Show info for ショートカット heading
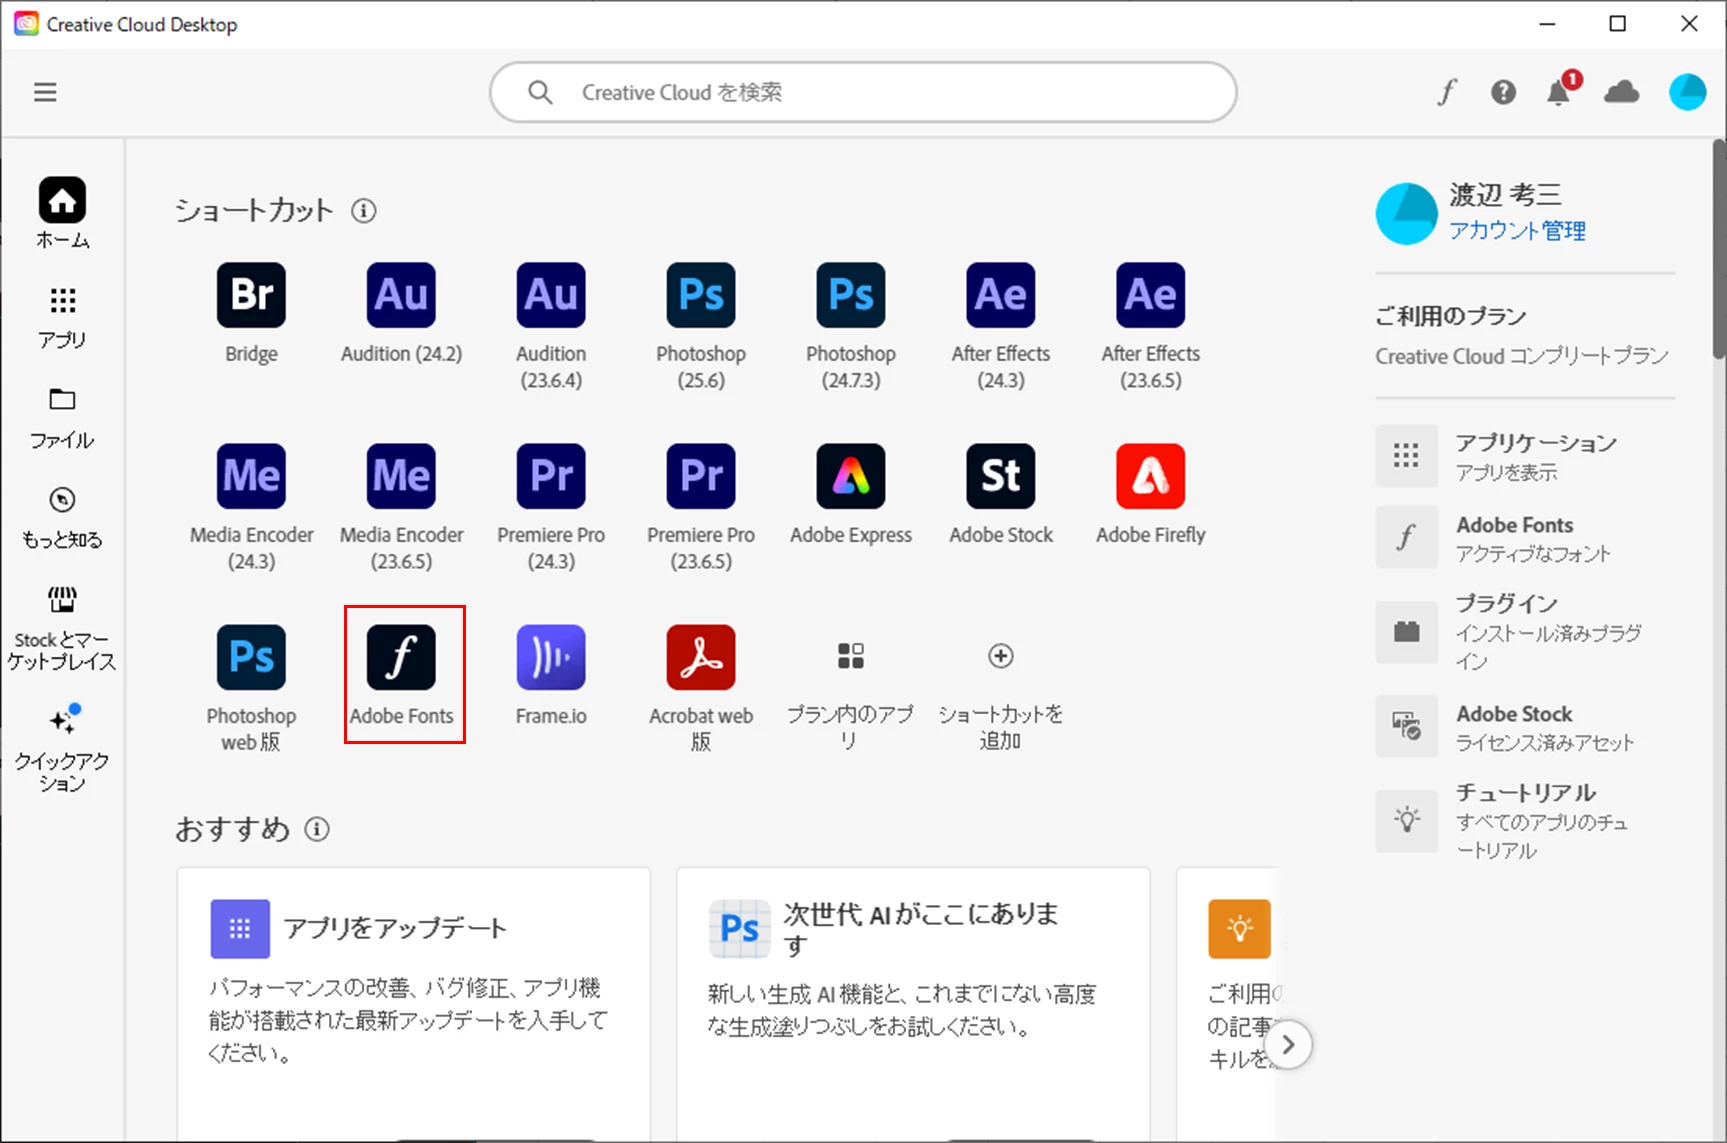 coord(364,211)
